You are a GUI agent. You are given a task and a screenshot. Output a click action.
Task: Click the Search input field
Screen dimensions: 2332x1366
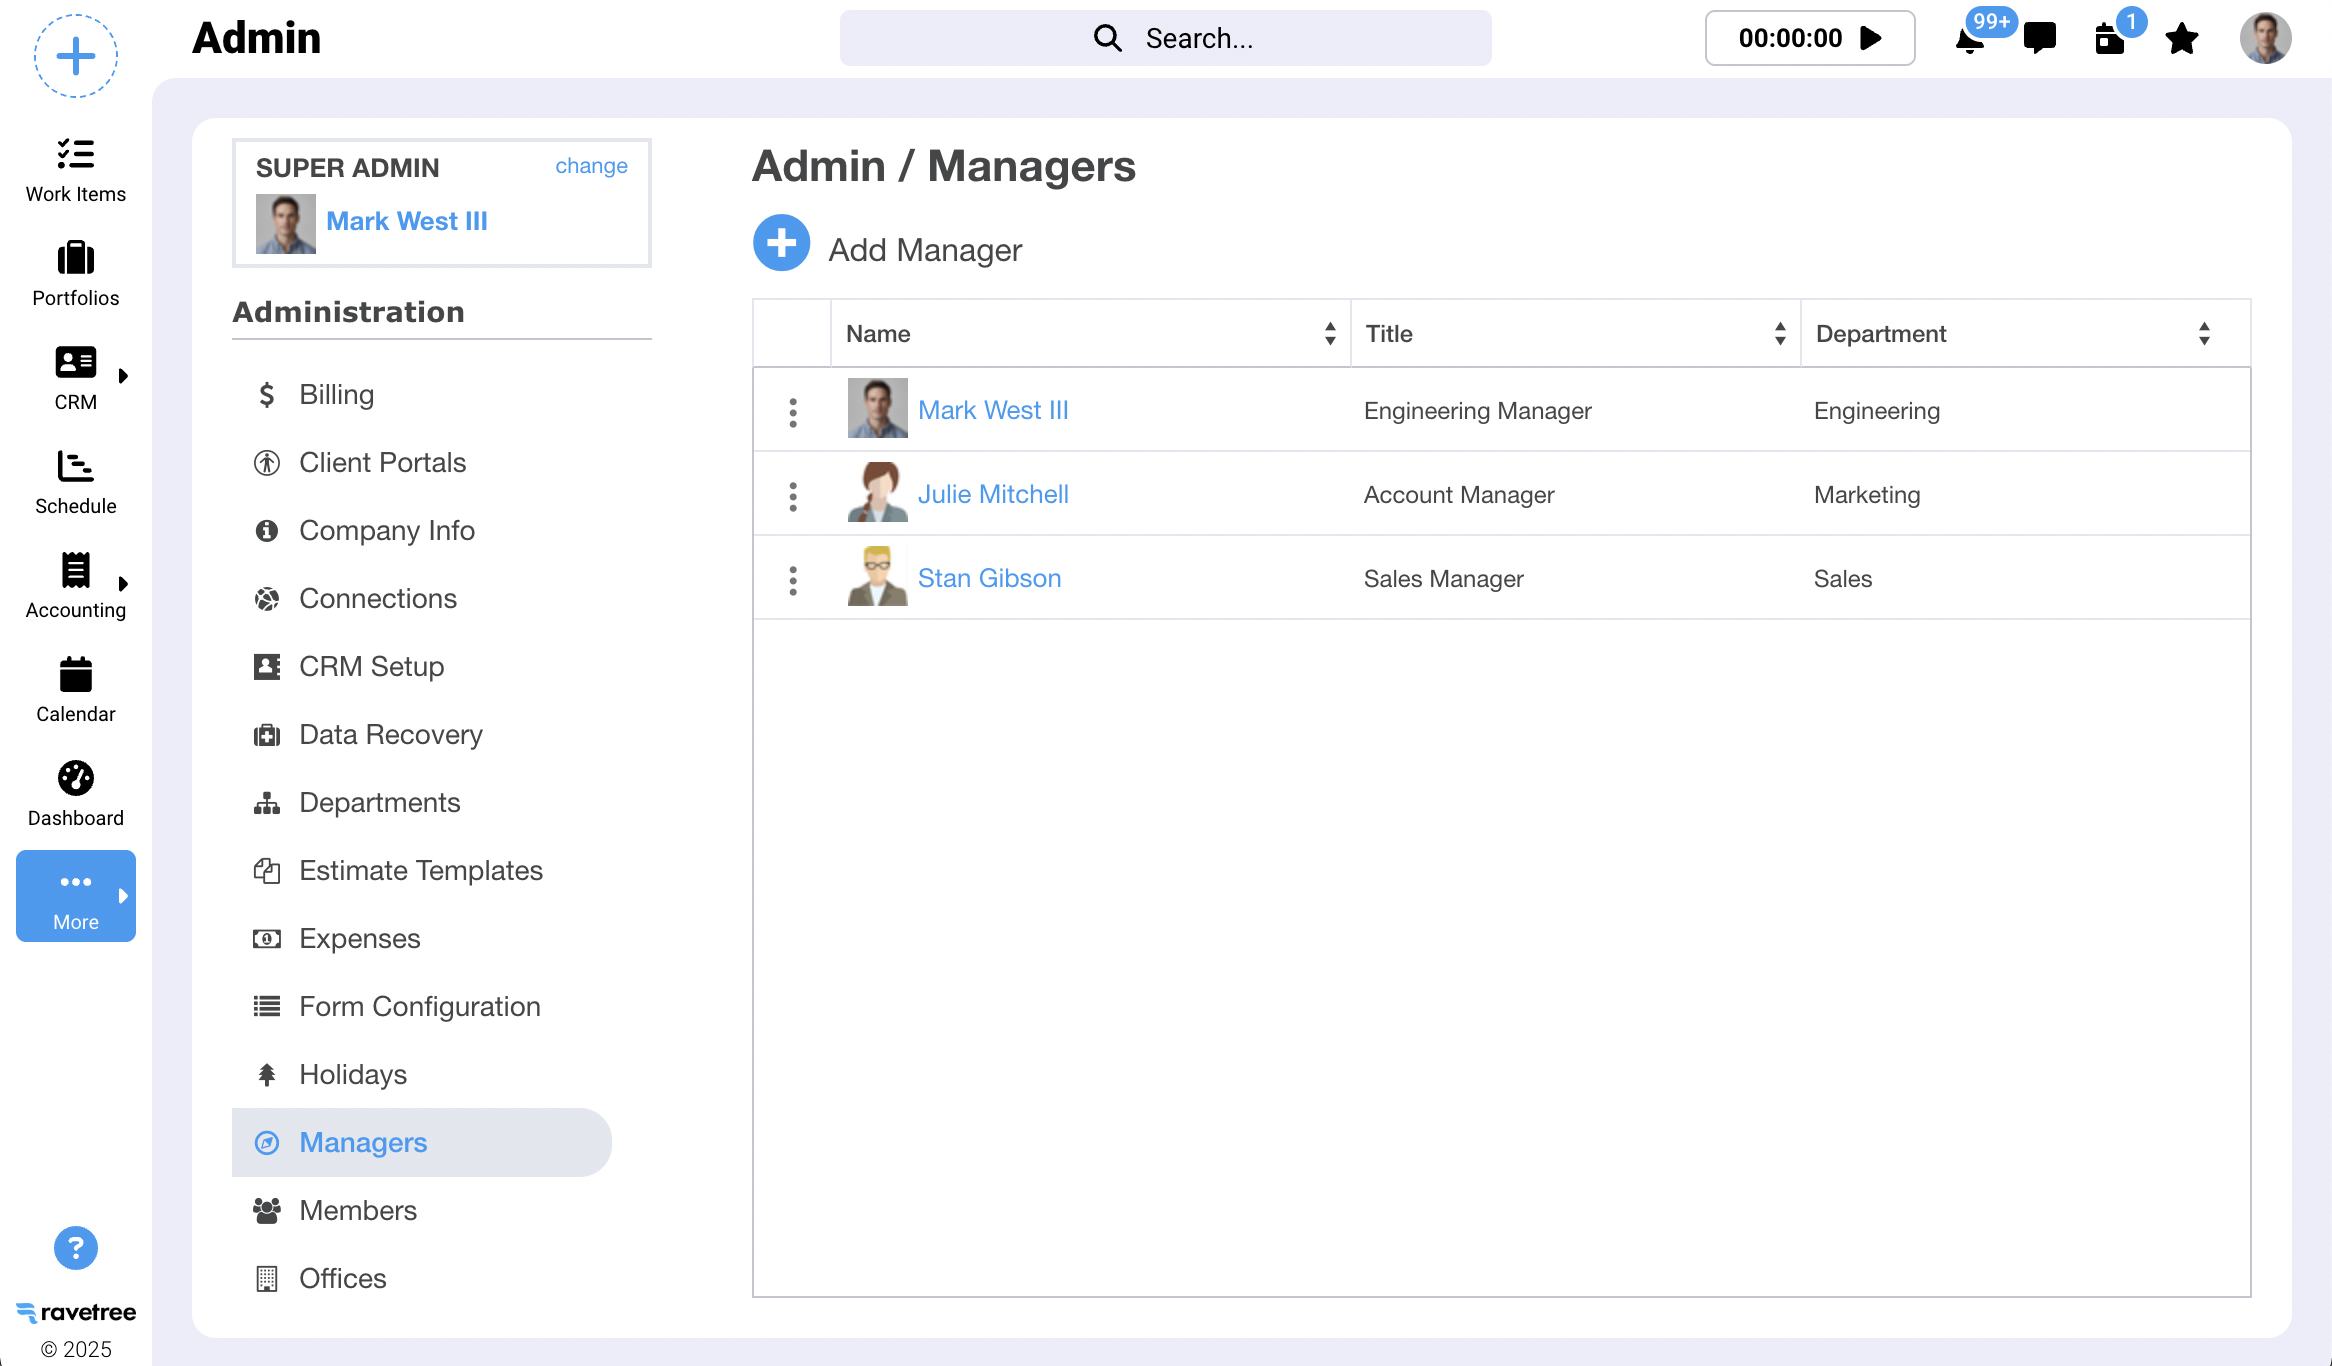coord(1165,38)
